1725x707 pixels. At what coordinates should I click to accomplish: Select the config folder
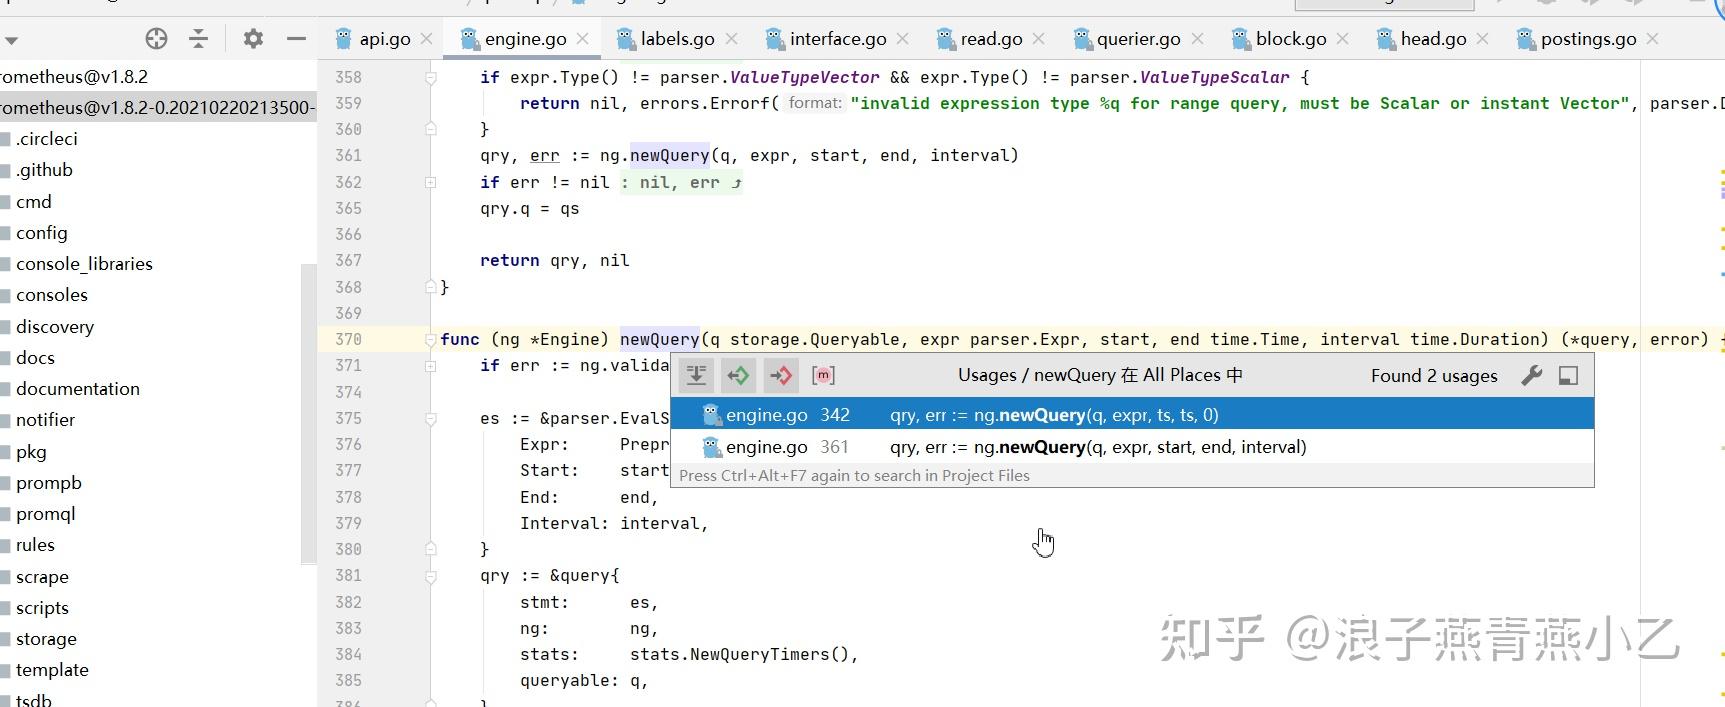click(x=41, y=233)
